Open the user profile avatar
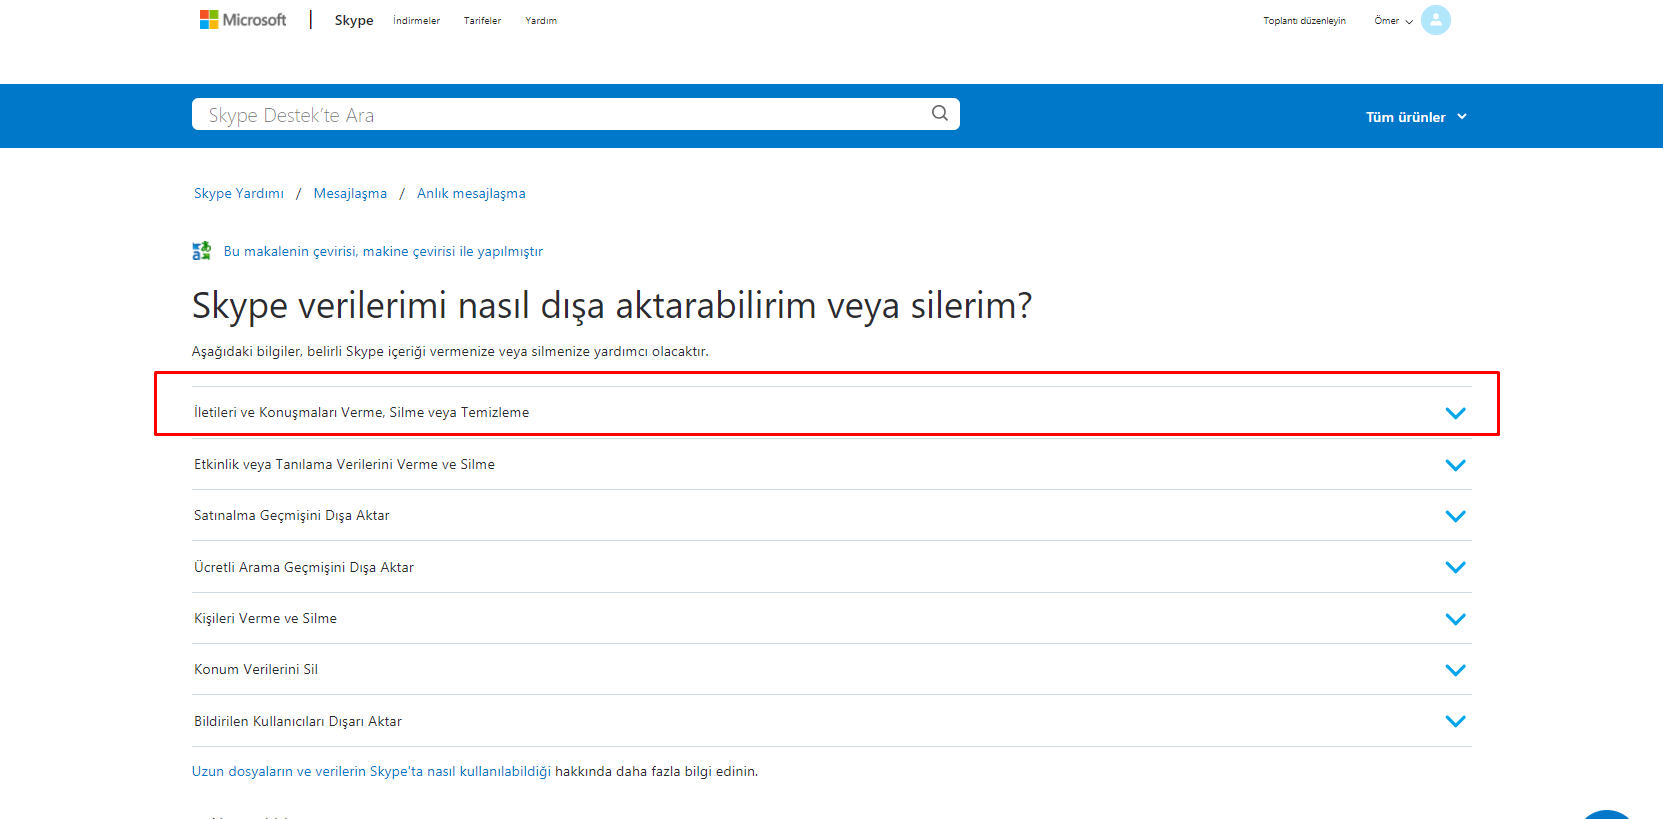The width and height of the screenshot is (1663, 819). tap(1435, 20)
